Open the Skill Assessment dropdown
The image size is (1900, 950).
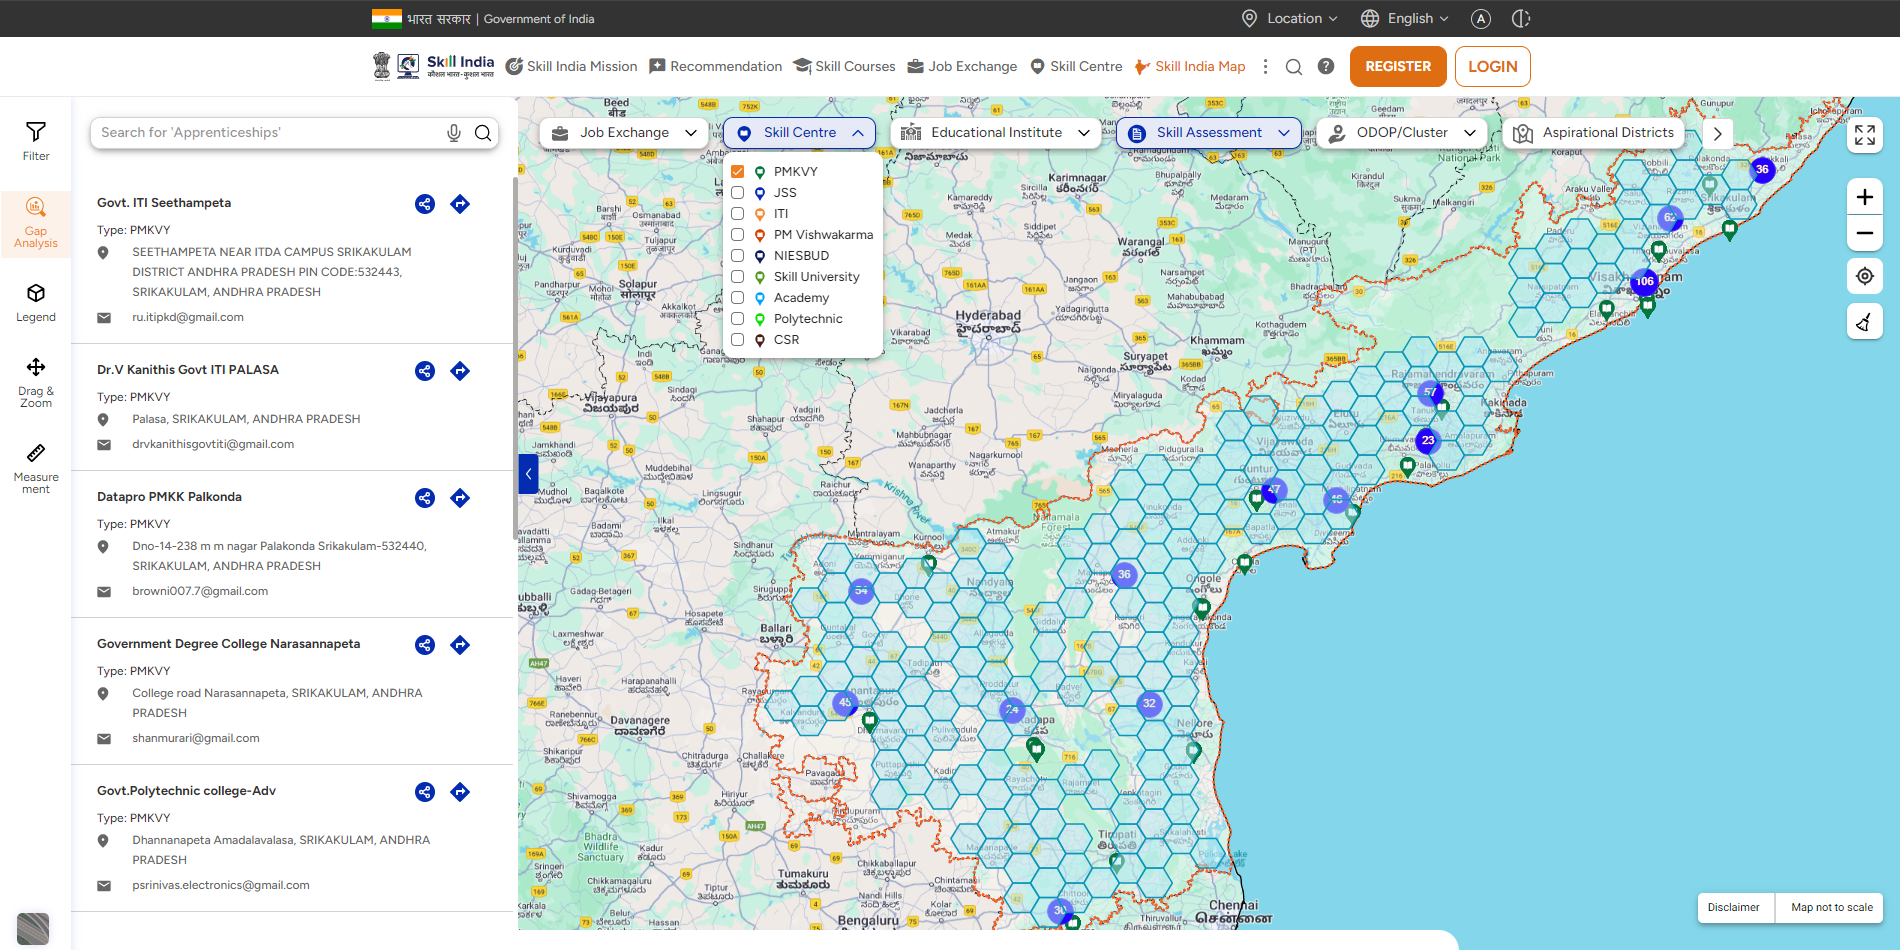tap(1209, 133)
